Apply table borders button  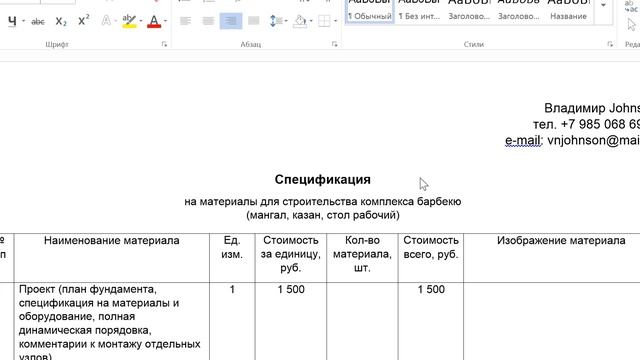324,21
